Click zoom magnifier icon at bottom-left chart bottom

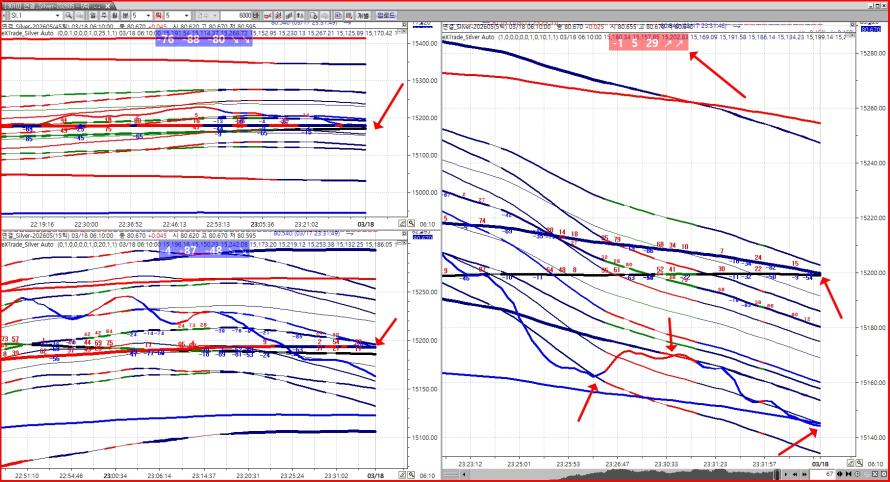pos(410,475)
